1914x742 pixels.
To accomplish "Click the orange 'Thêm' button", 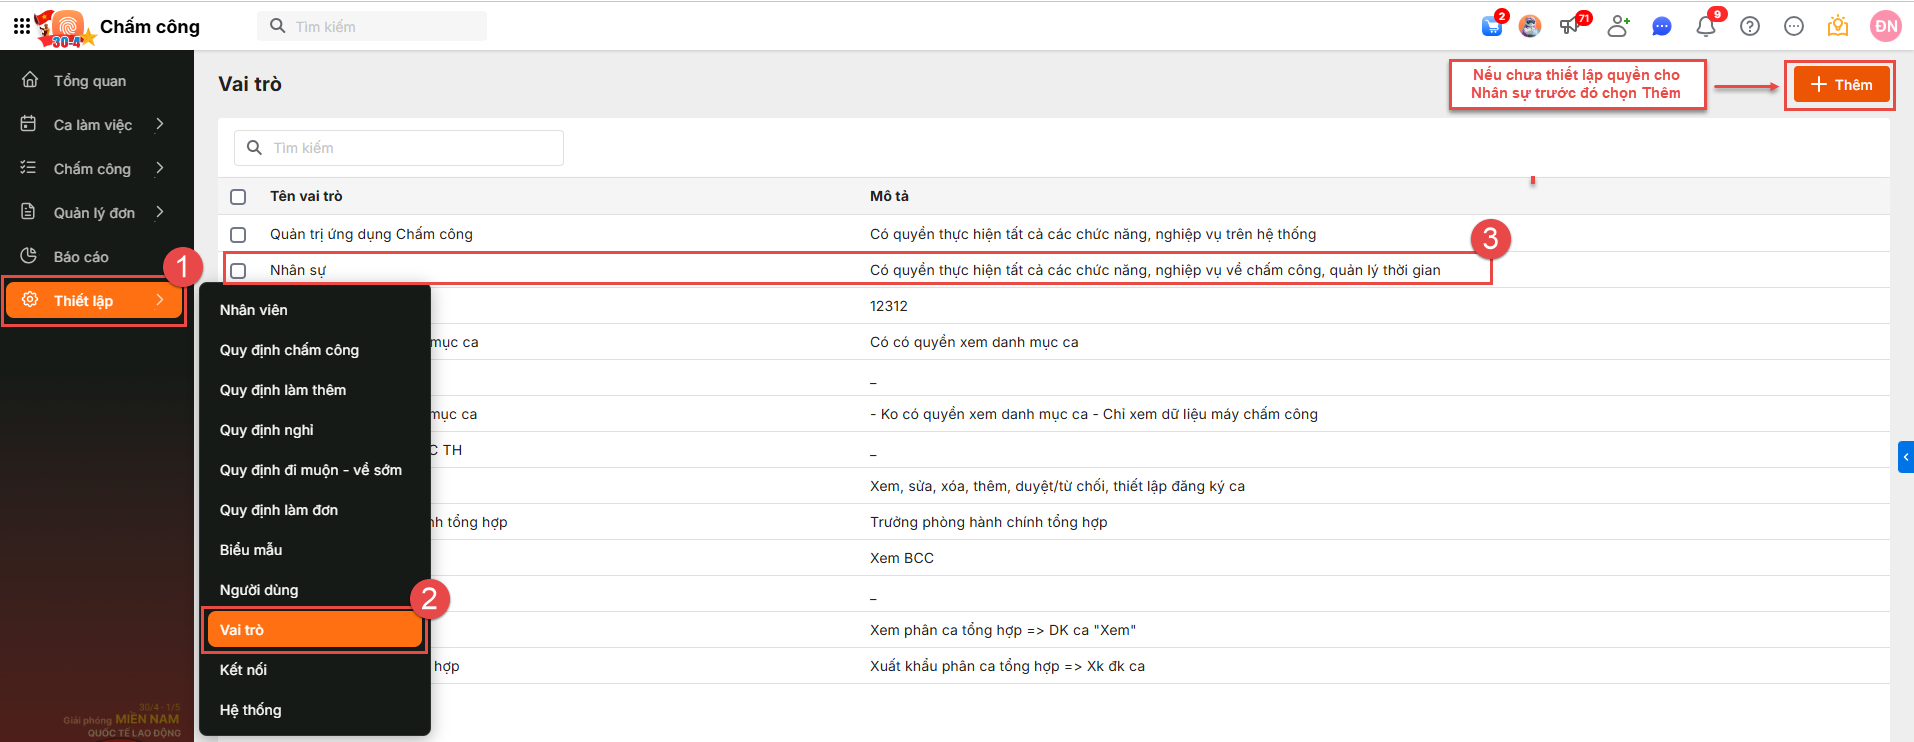I will [x=1841, y=85].
